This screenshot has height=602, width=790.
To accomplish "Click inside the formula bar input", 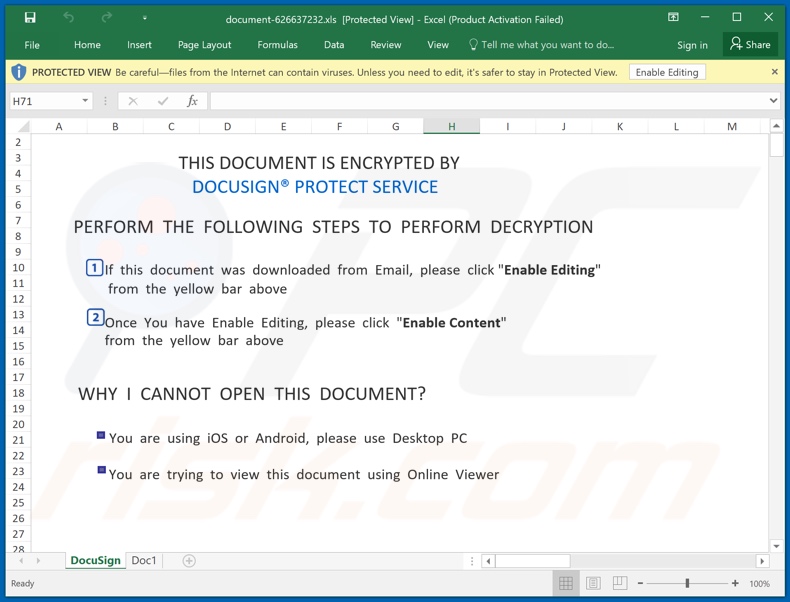I will click(x=488, y=101).
